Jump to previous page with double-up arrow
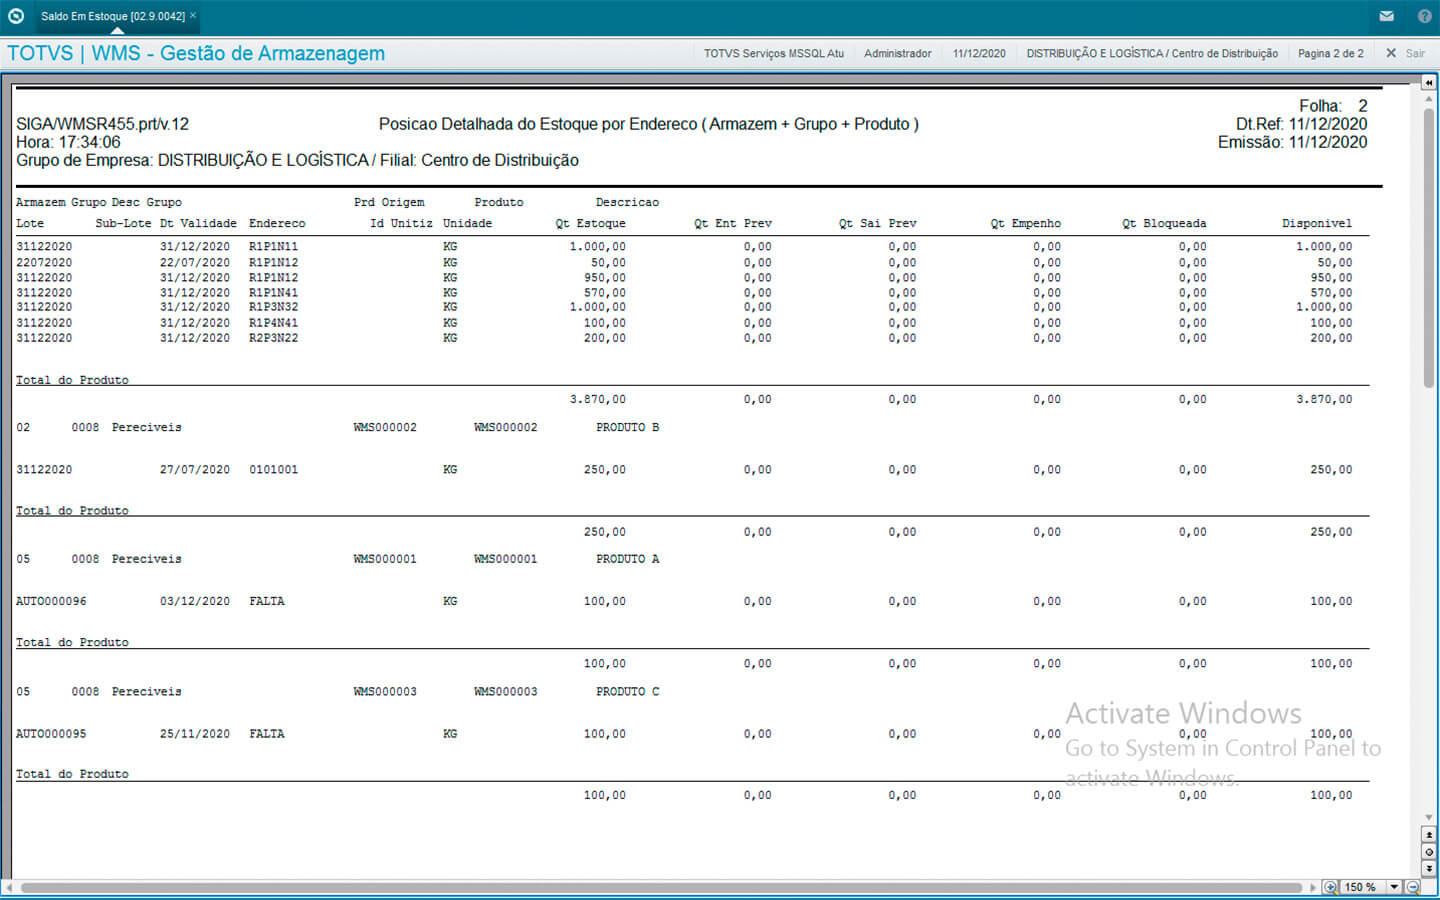1440x900 pixels. (1429, 835)
